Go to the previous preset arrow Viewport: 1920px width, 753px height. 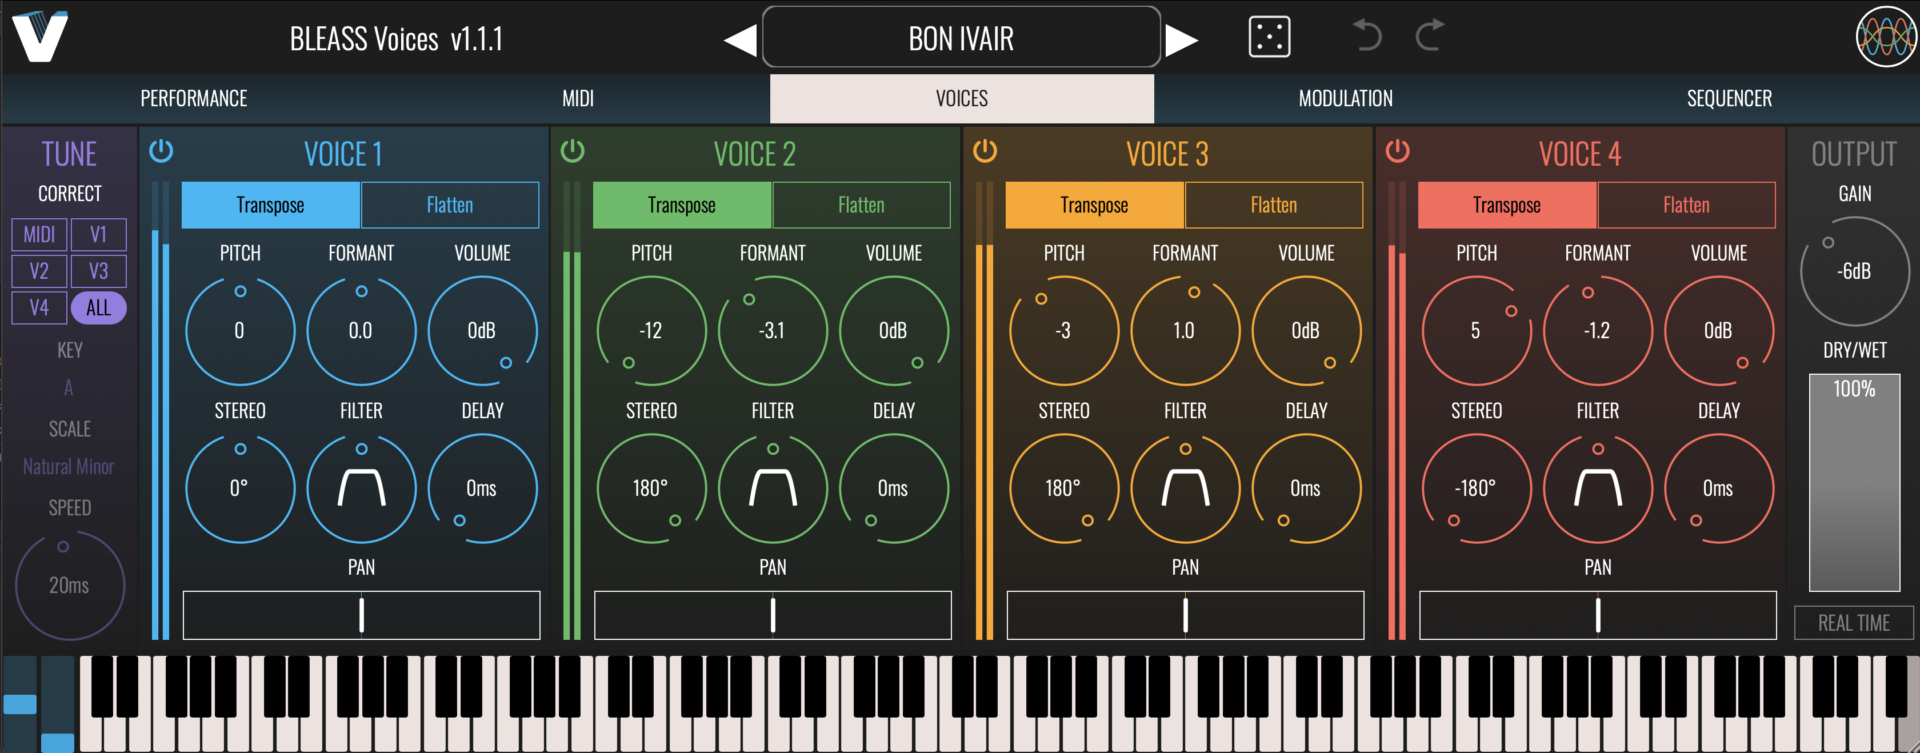(x=740, y=40)
